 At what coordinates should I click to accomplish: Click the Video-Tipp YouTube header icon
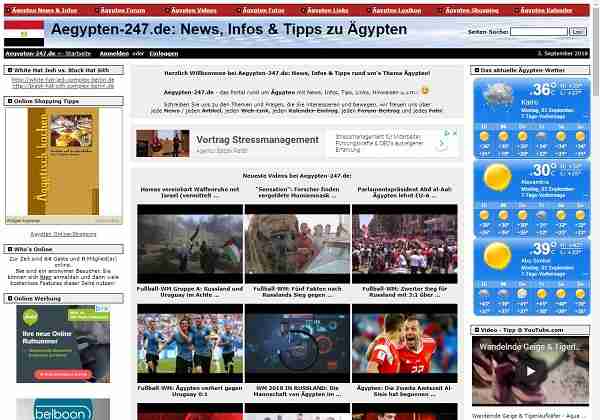coord(477,330)
